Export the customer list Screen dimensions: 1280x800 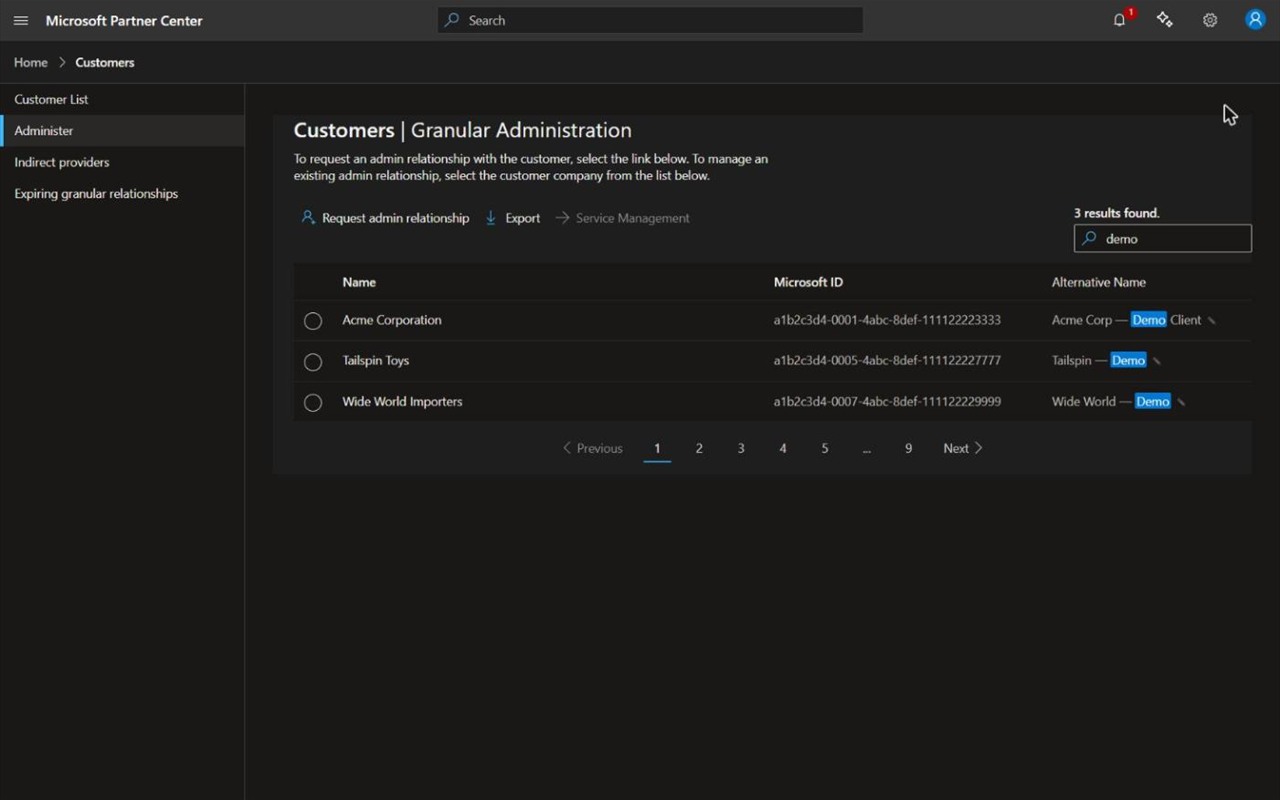(512, 218)
